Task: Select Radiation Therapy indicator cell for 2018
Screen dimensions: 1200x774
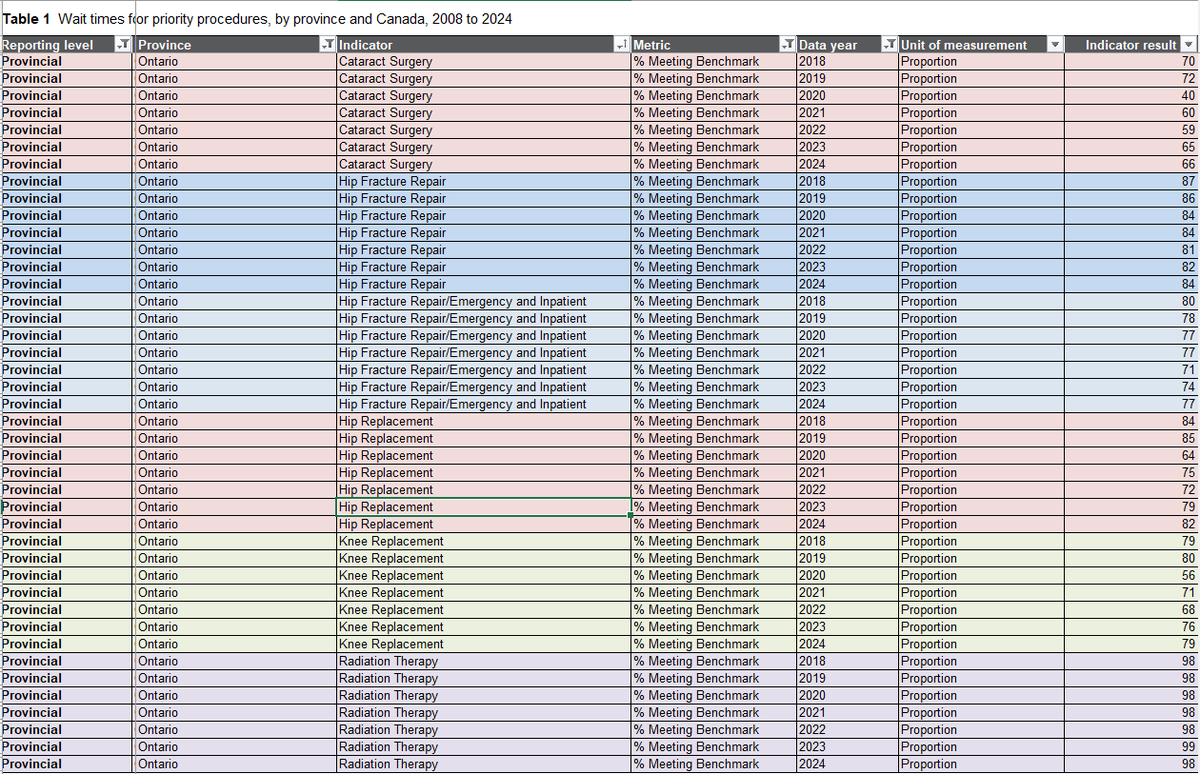Action: click(484, 661)
